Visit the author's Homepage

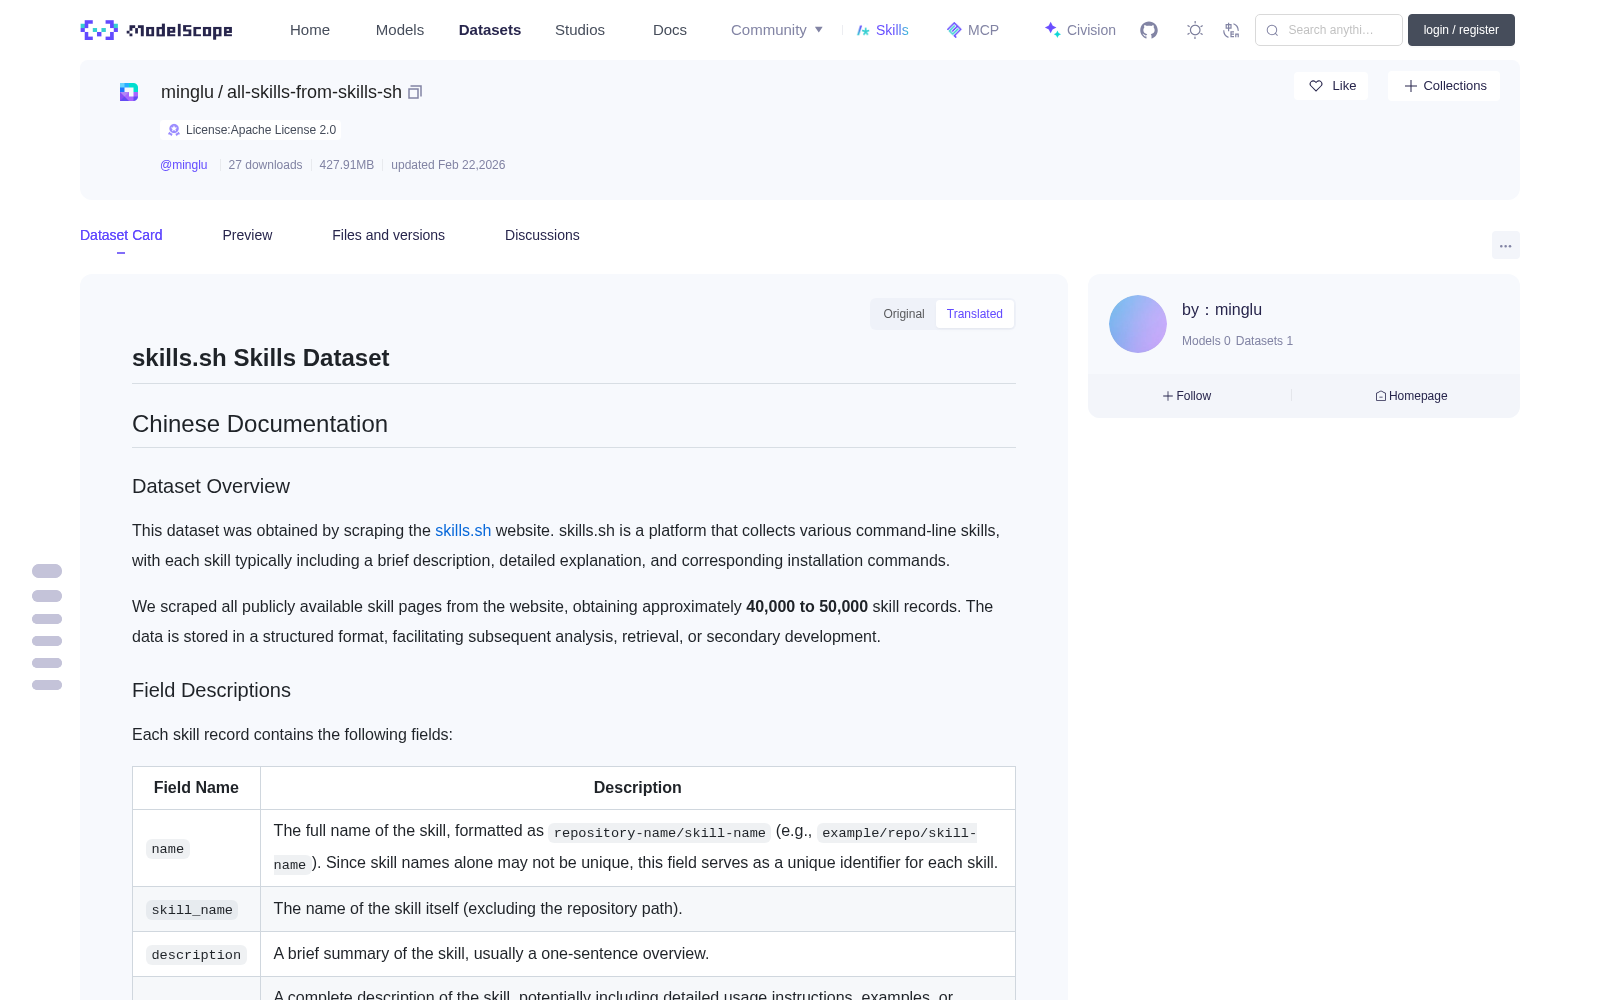pos(1411,396)
